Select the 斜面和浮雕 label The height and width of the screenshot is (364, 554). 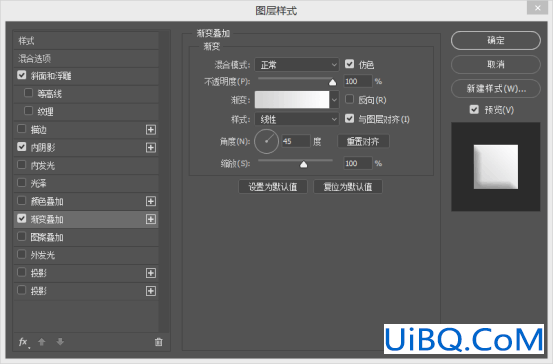click(x=51, y=76)
